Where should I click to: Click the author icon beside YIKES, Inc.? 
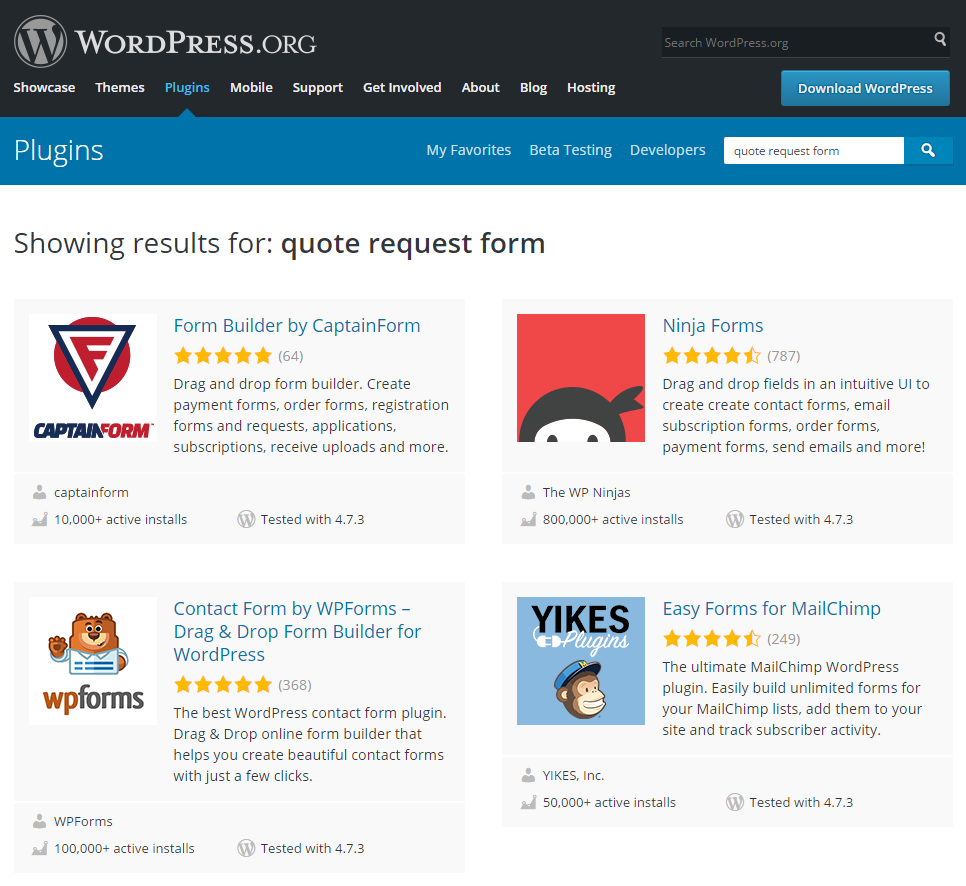(528, 775)
